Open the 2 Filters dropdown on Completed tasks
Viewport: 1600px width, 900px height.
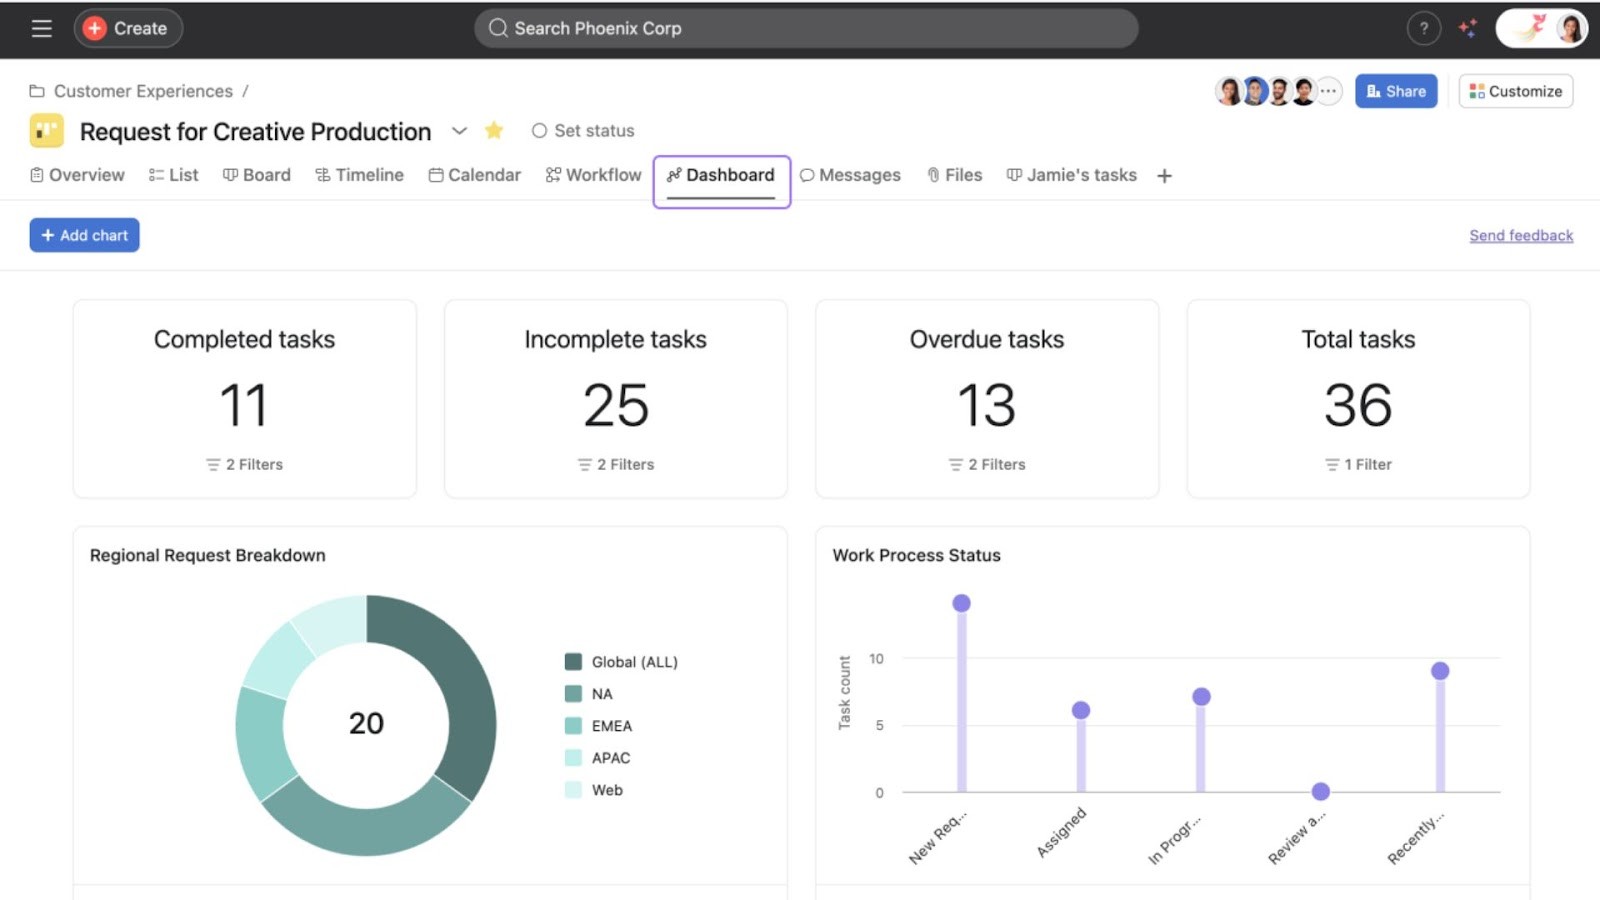244,464
